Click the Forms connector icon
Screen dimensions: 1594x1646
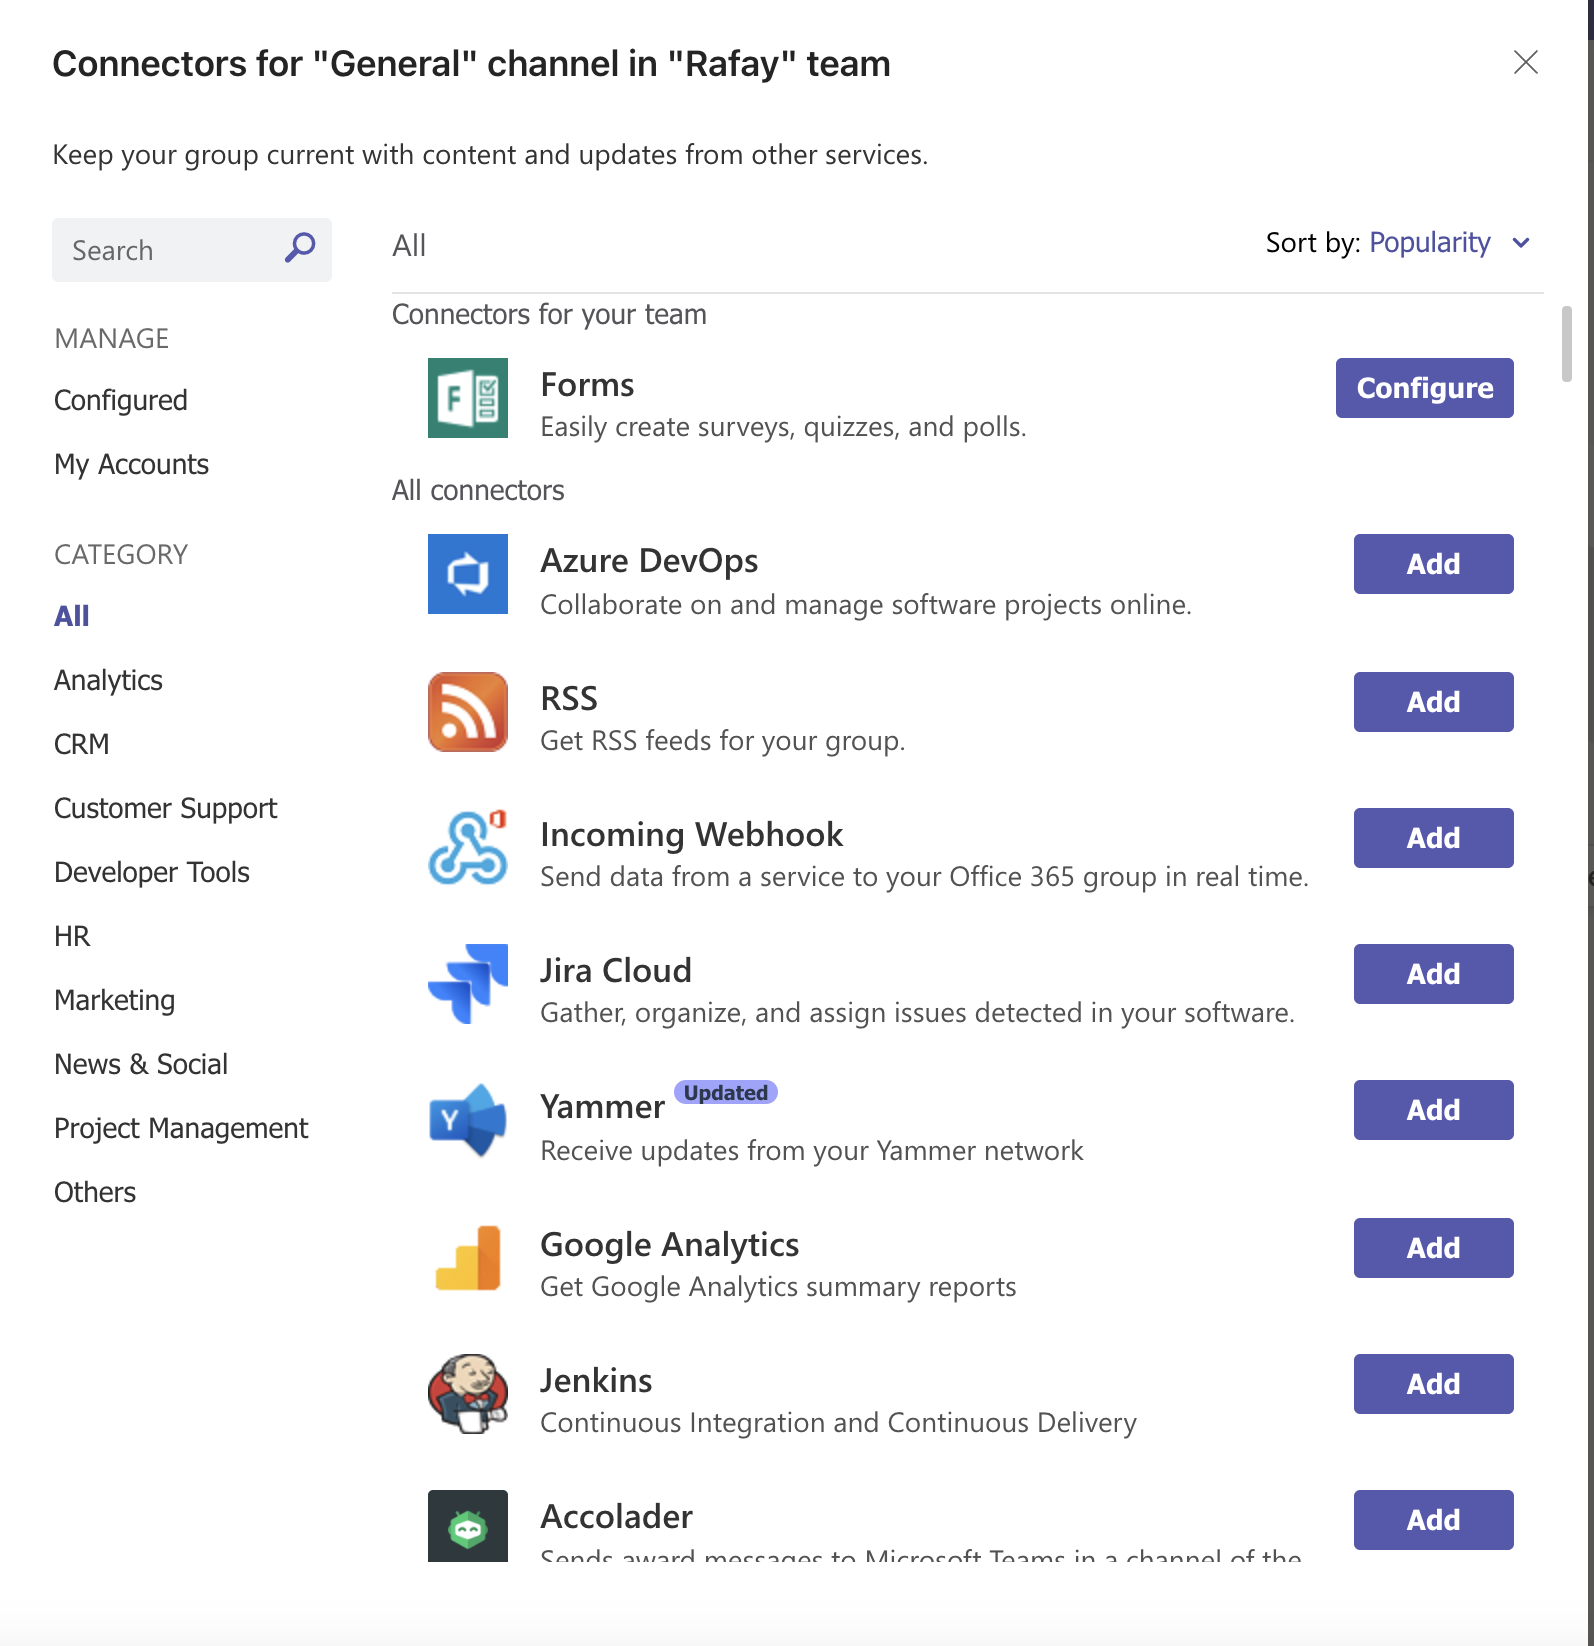pyautogui.click(x=467, y=398)
